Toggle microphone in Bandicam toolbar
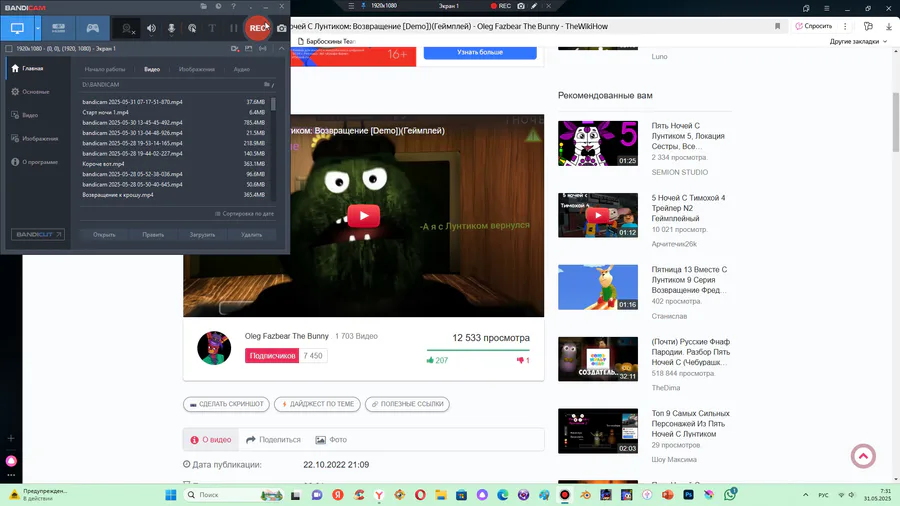 (x=171, y=28)
